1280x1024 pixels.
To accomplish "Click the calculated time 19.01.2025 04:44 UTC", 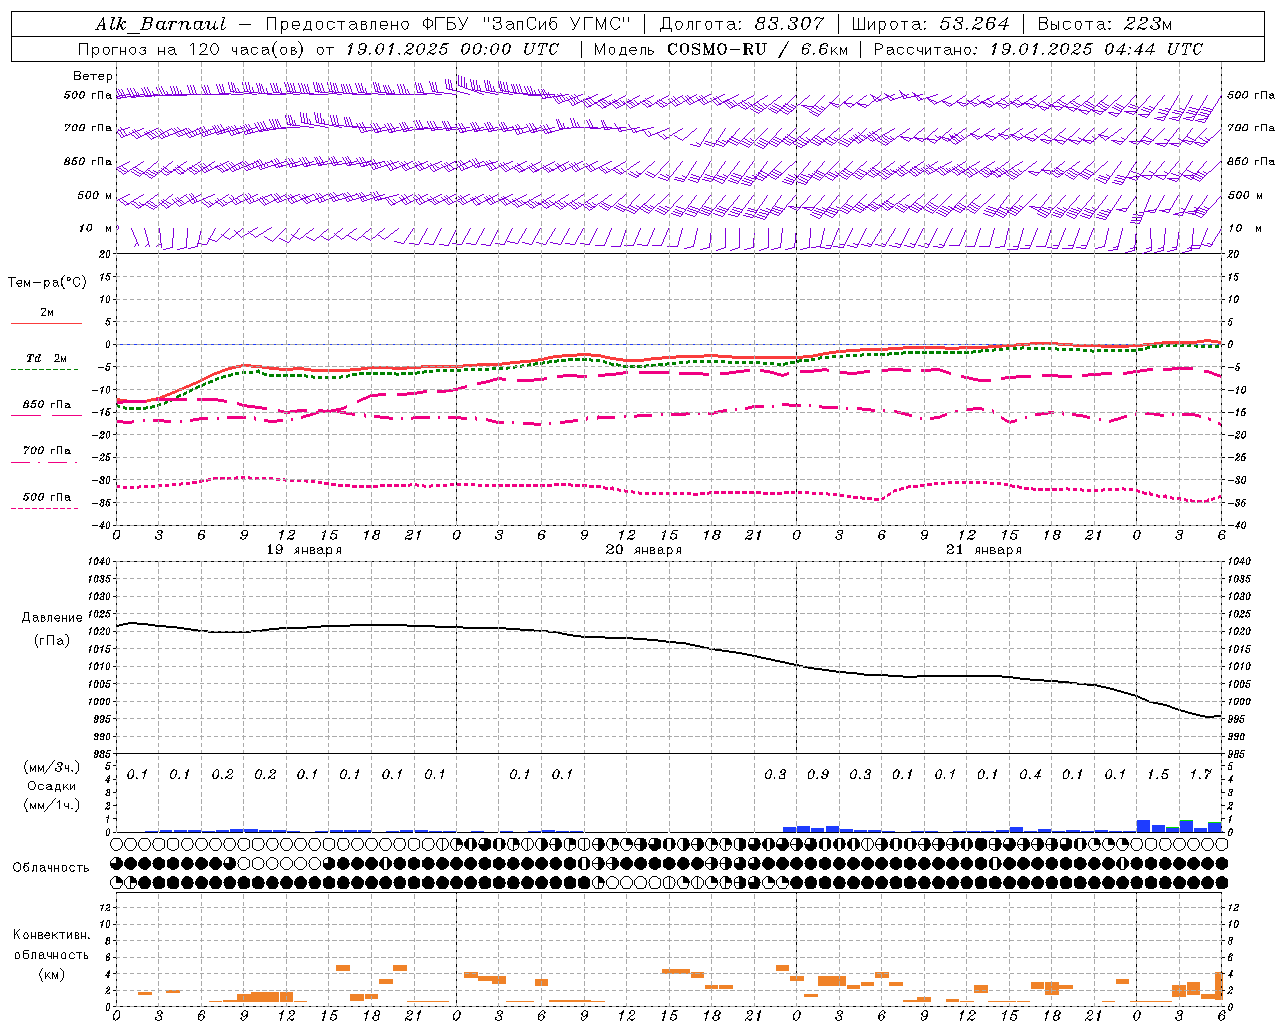I will click(x=1096, y=49).
